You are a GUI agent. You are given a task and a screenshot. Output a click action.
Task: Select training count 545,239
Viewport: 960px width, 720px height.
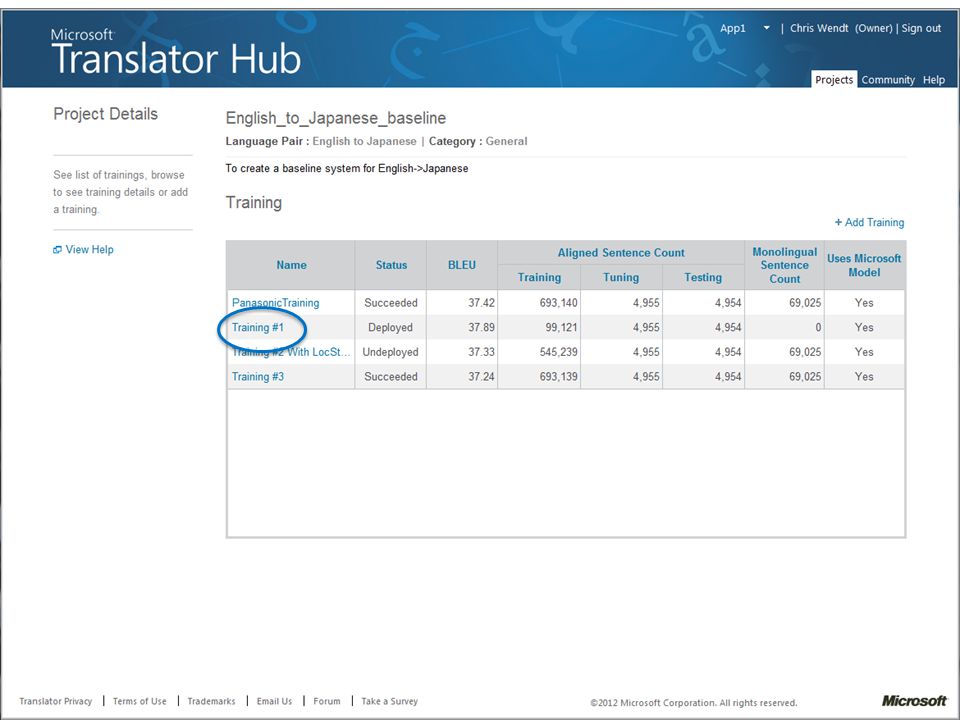tap(558, 352)
